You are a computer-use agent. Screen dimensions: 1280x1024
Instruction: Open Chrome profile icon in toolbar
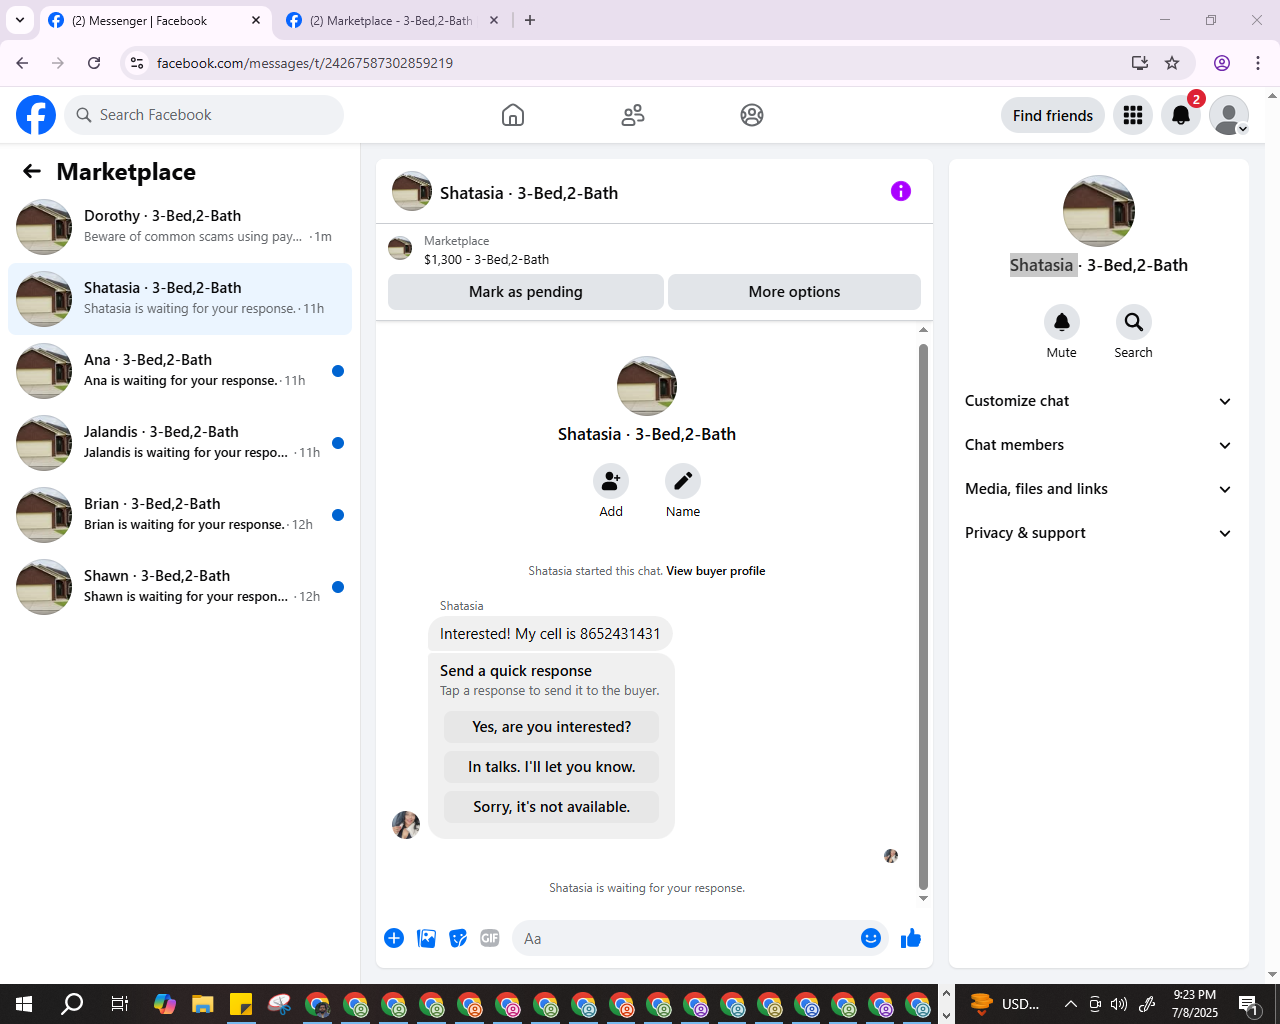point(1222,63)
